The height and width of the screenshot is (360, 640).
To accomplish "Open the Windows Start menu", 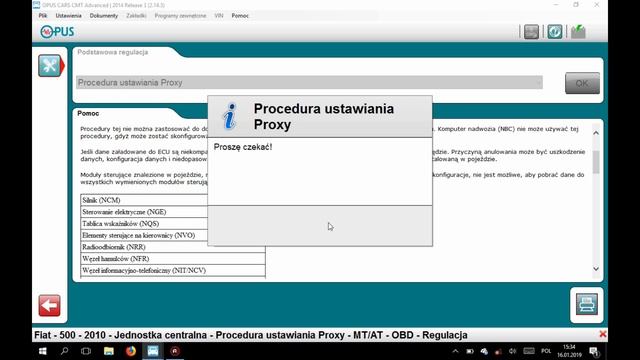I will pos(42,351).
